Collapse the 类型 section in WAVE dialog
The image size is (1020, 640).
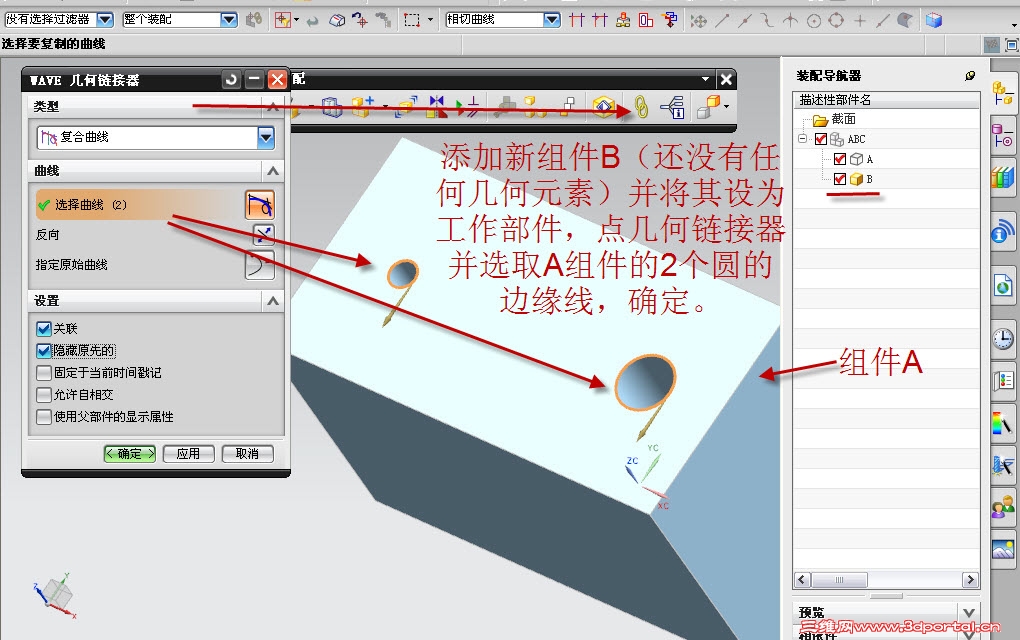coord(273,106)
